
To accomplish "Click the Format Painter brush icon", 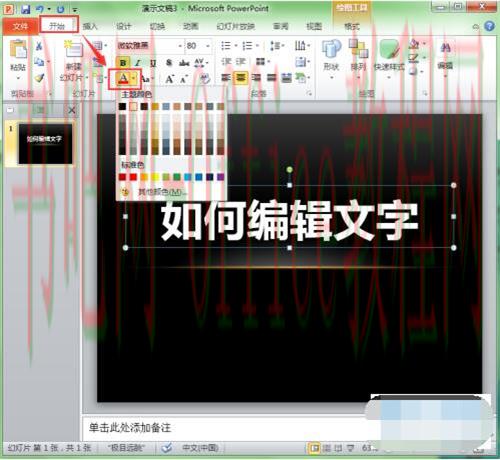I will tap(39, 78).
